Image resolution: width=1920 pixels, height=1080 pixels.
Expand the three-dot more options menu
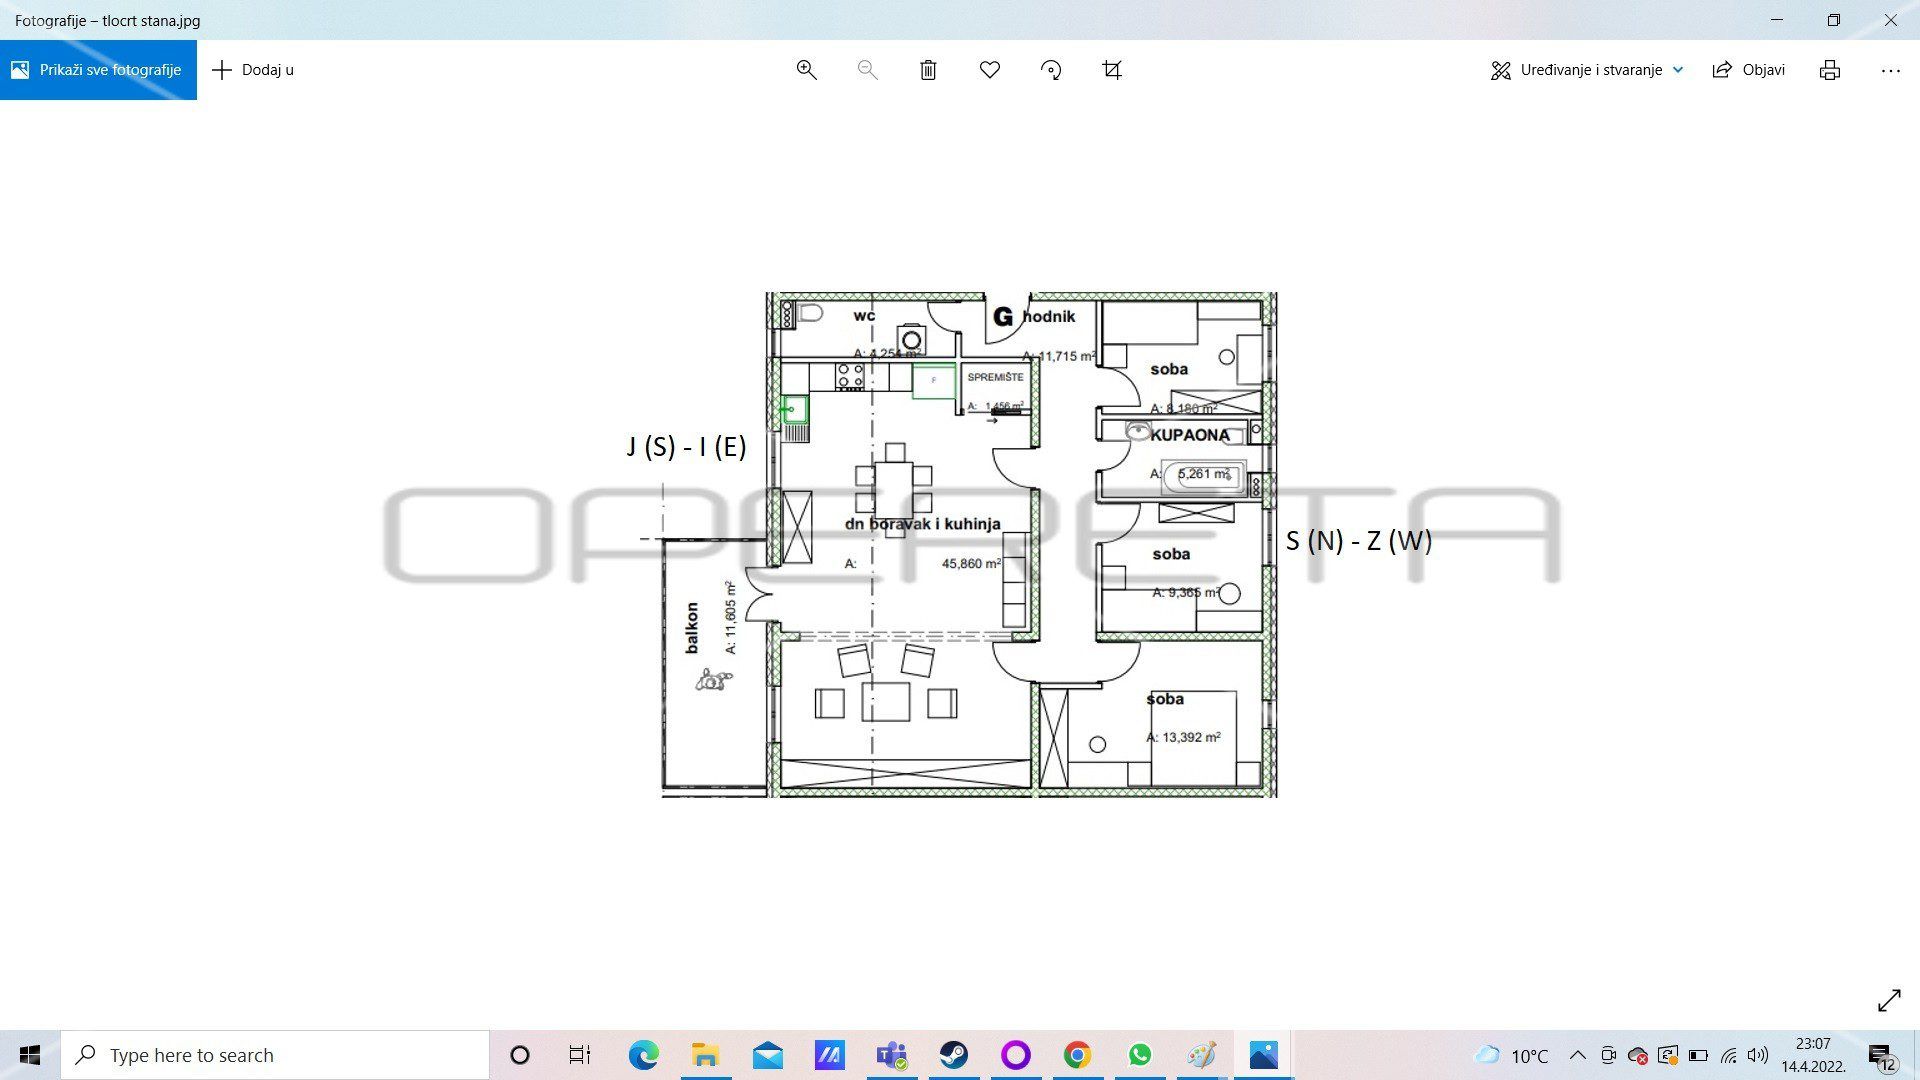point(1891,70)
